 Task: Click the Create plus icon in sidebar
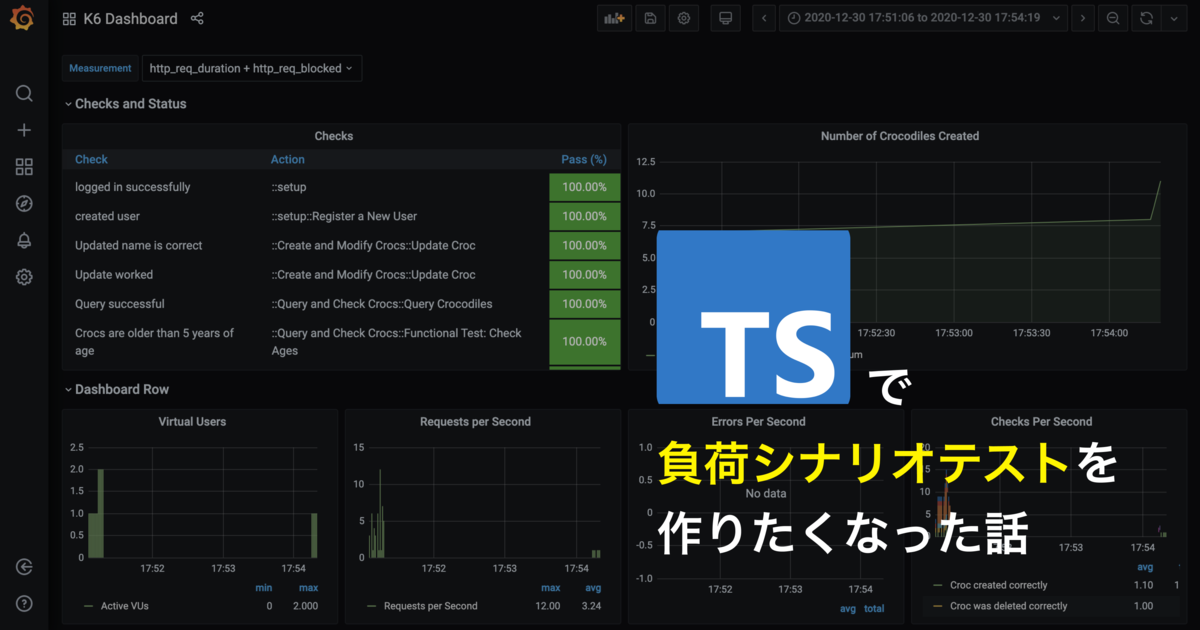pos(24,130)
